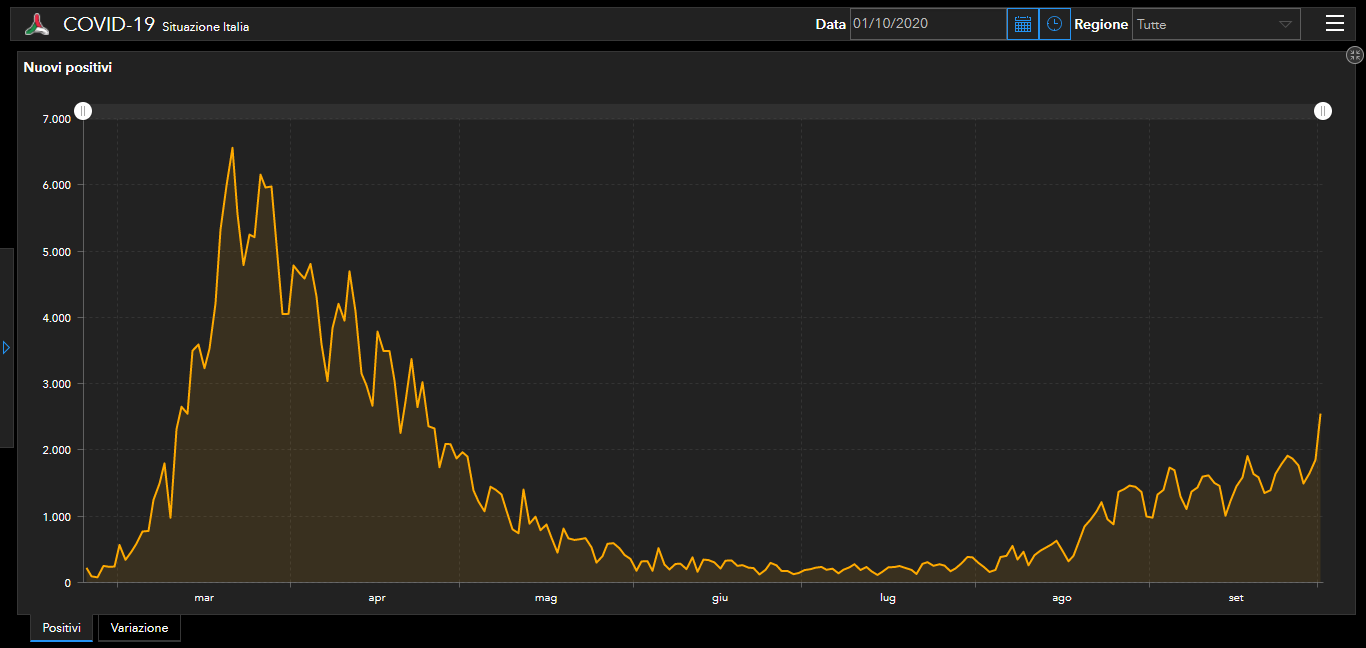1366x648 pixels.
Task: Switch to the Variazione tab
Action: click(139, 628)
